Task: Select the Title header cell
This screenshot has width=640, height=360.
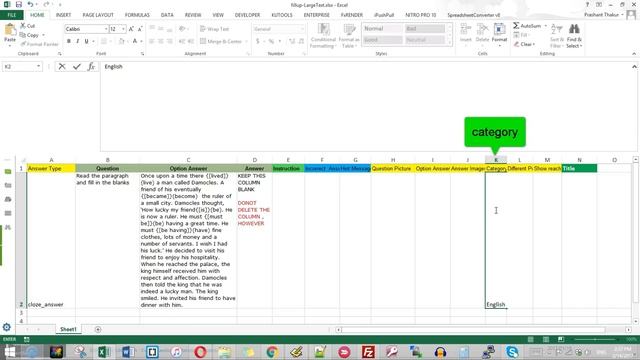Action: tap(579, 168)
